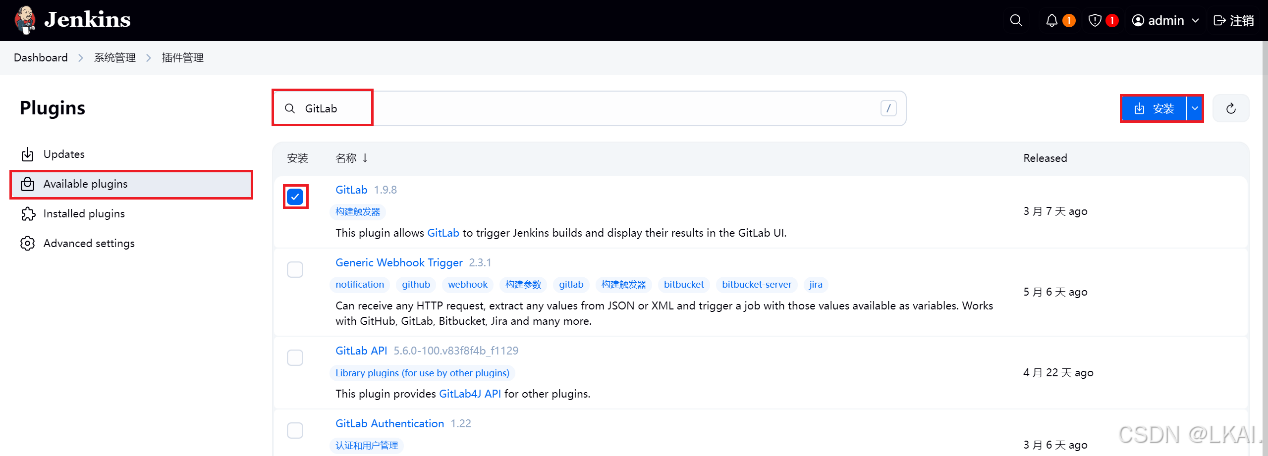Click the 构建触发器 tag in Generic Webhook row
Image resolution: width=1268 pixels, height=456 pixels.
pos(623,285)
